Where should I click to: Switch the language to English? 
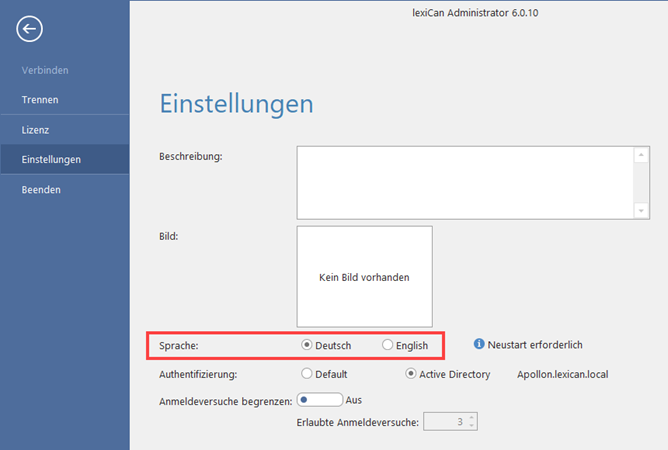point(388,345)
